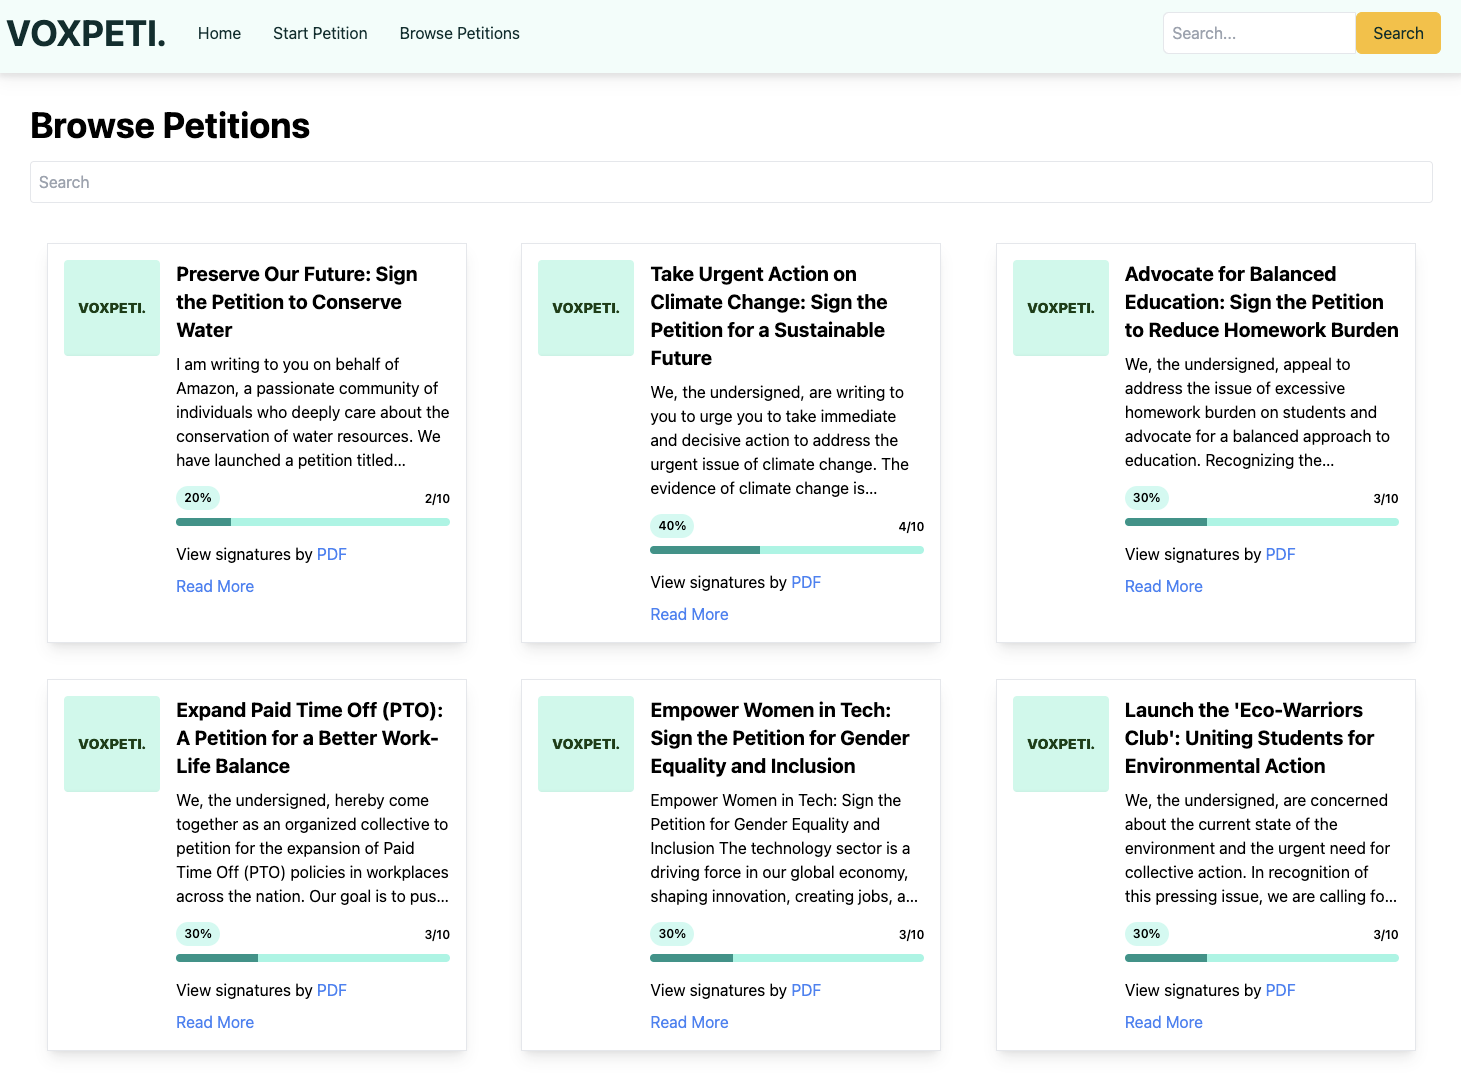Click the Climate Change petition thumbnail
The width and height of the screenshot is (1461, 1076).
586,308
